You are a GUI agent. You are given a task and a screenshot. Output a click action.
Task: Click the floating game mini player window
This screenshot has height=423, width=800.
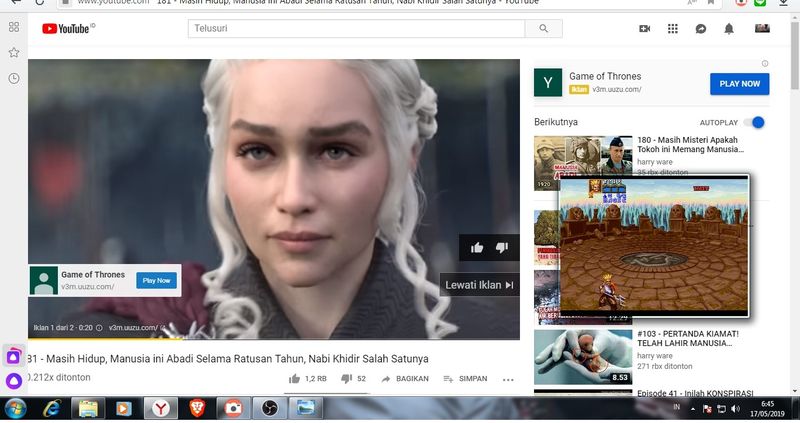point(654,245)
